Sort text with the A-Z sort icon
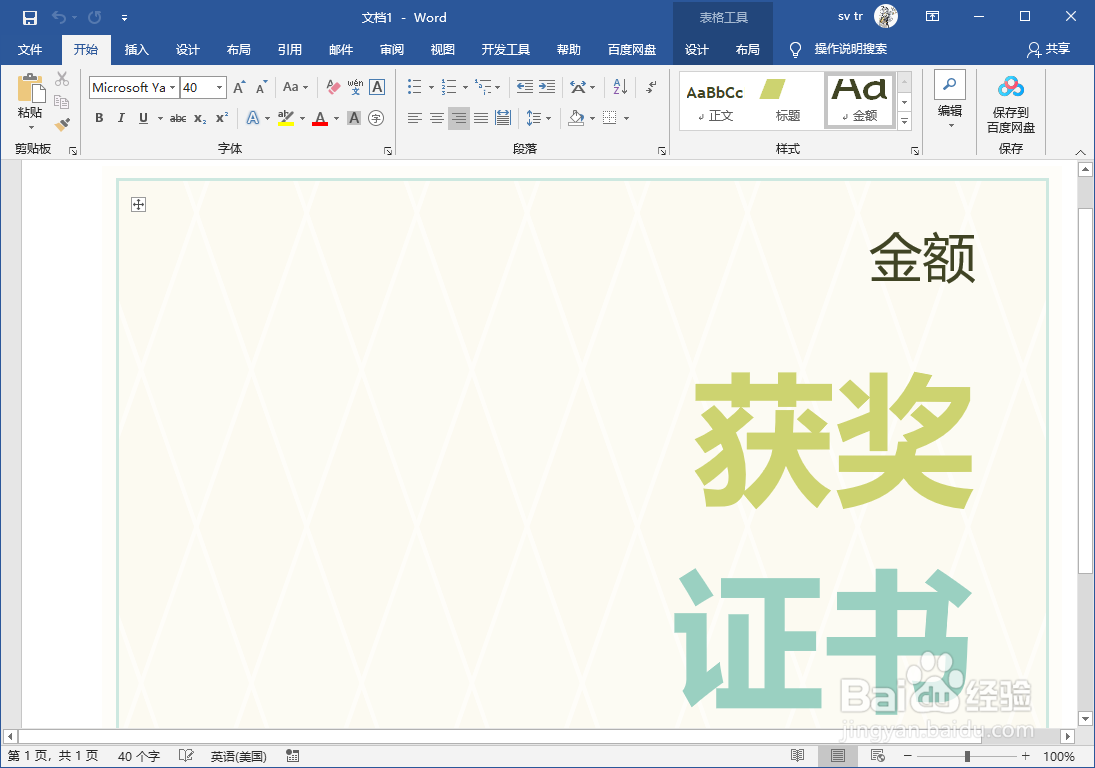This screenshot has height=768, width=1095. coord(620,87)
